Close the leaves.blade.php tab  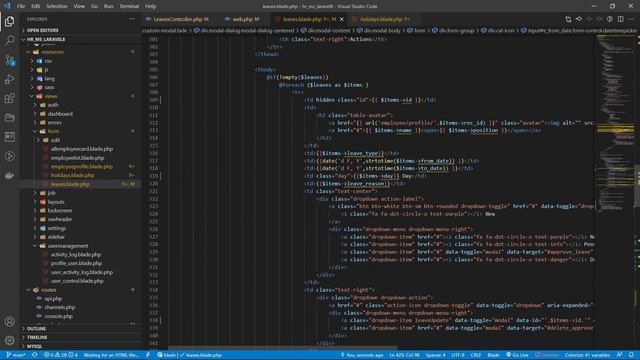[x=342, y=19]
